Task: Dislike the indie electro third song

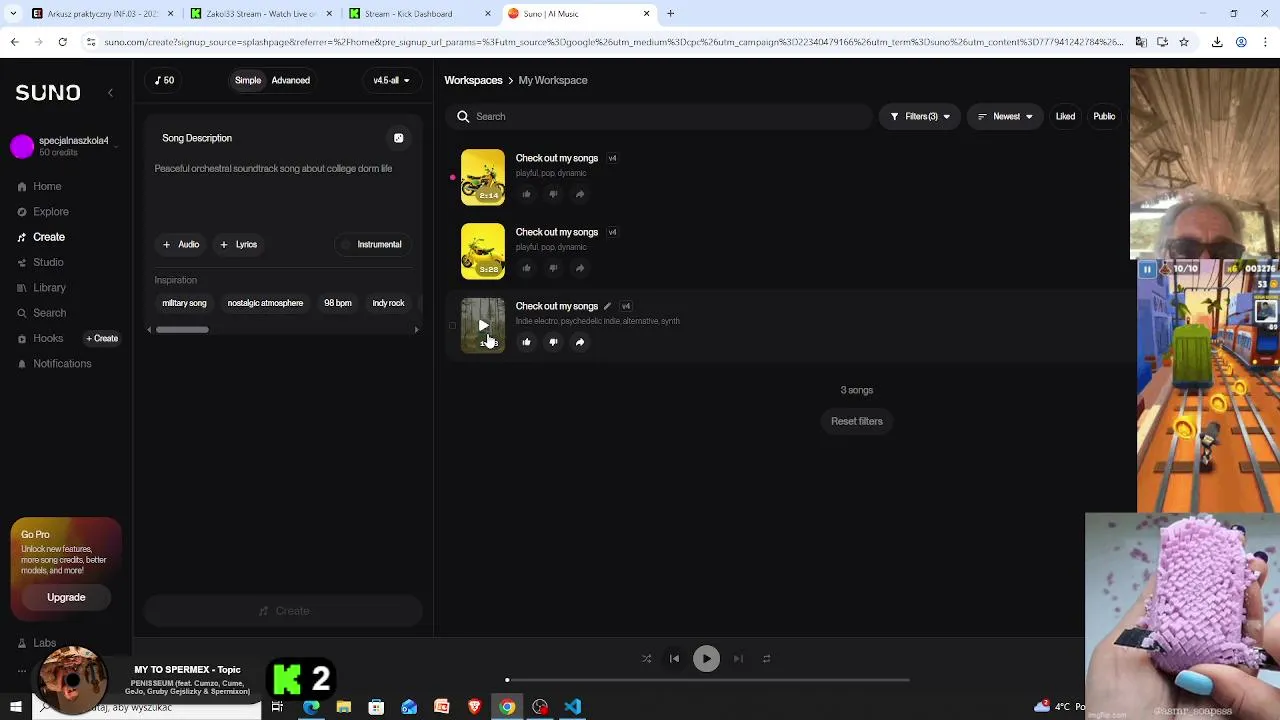Action: point(553,342)
